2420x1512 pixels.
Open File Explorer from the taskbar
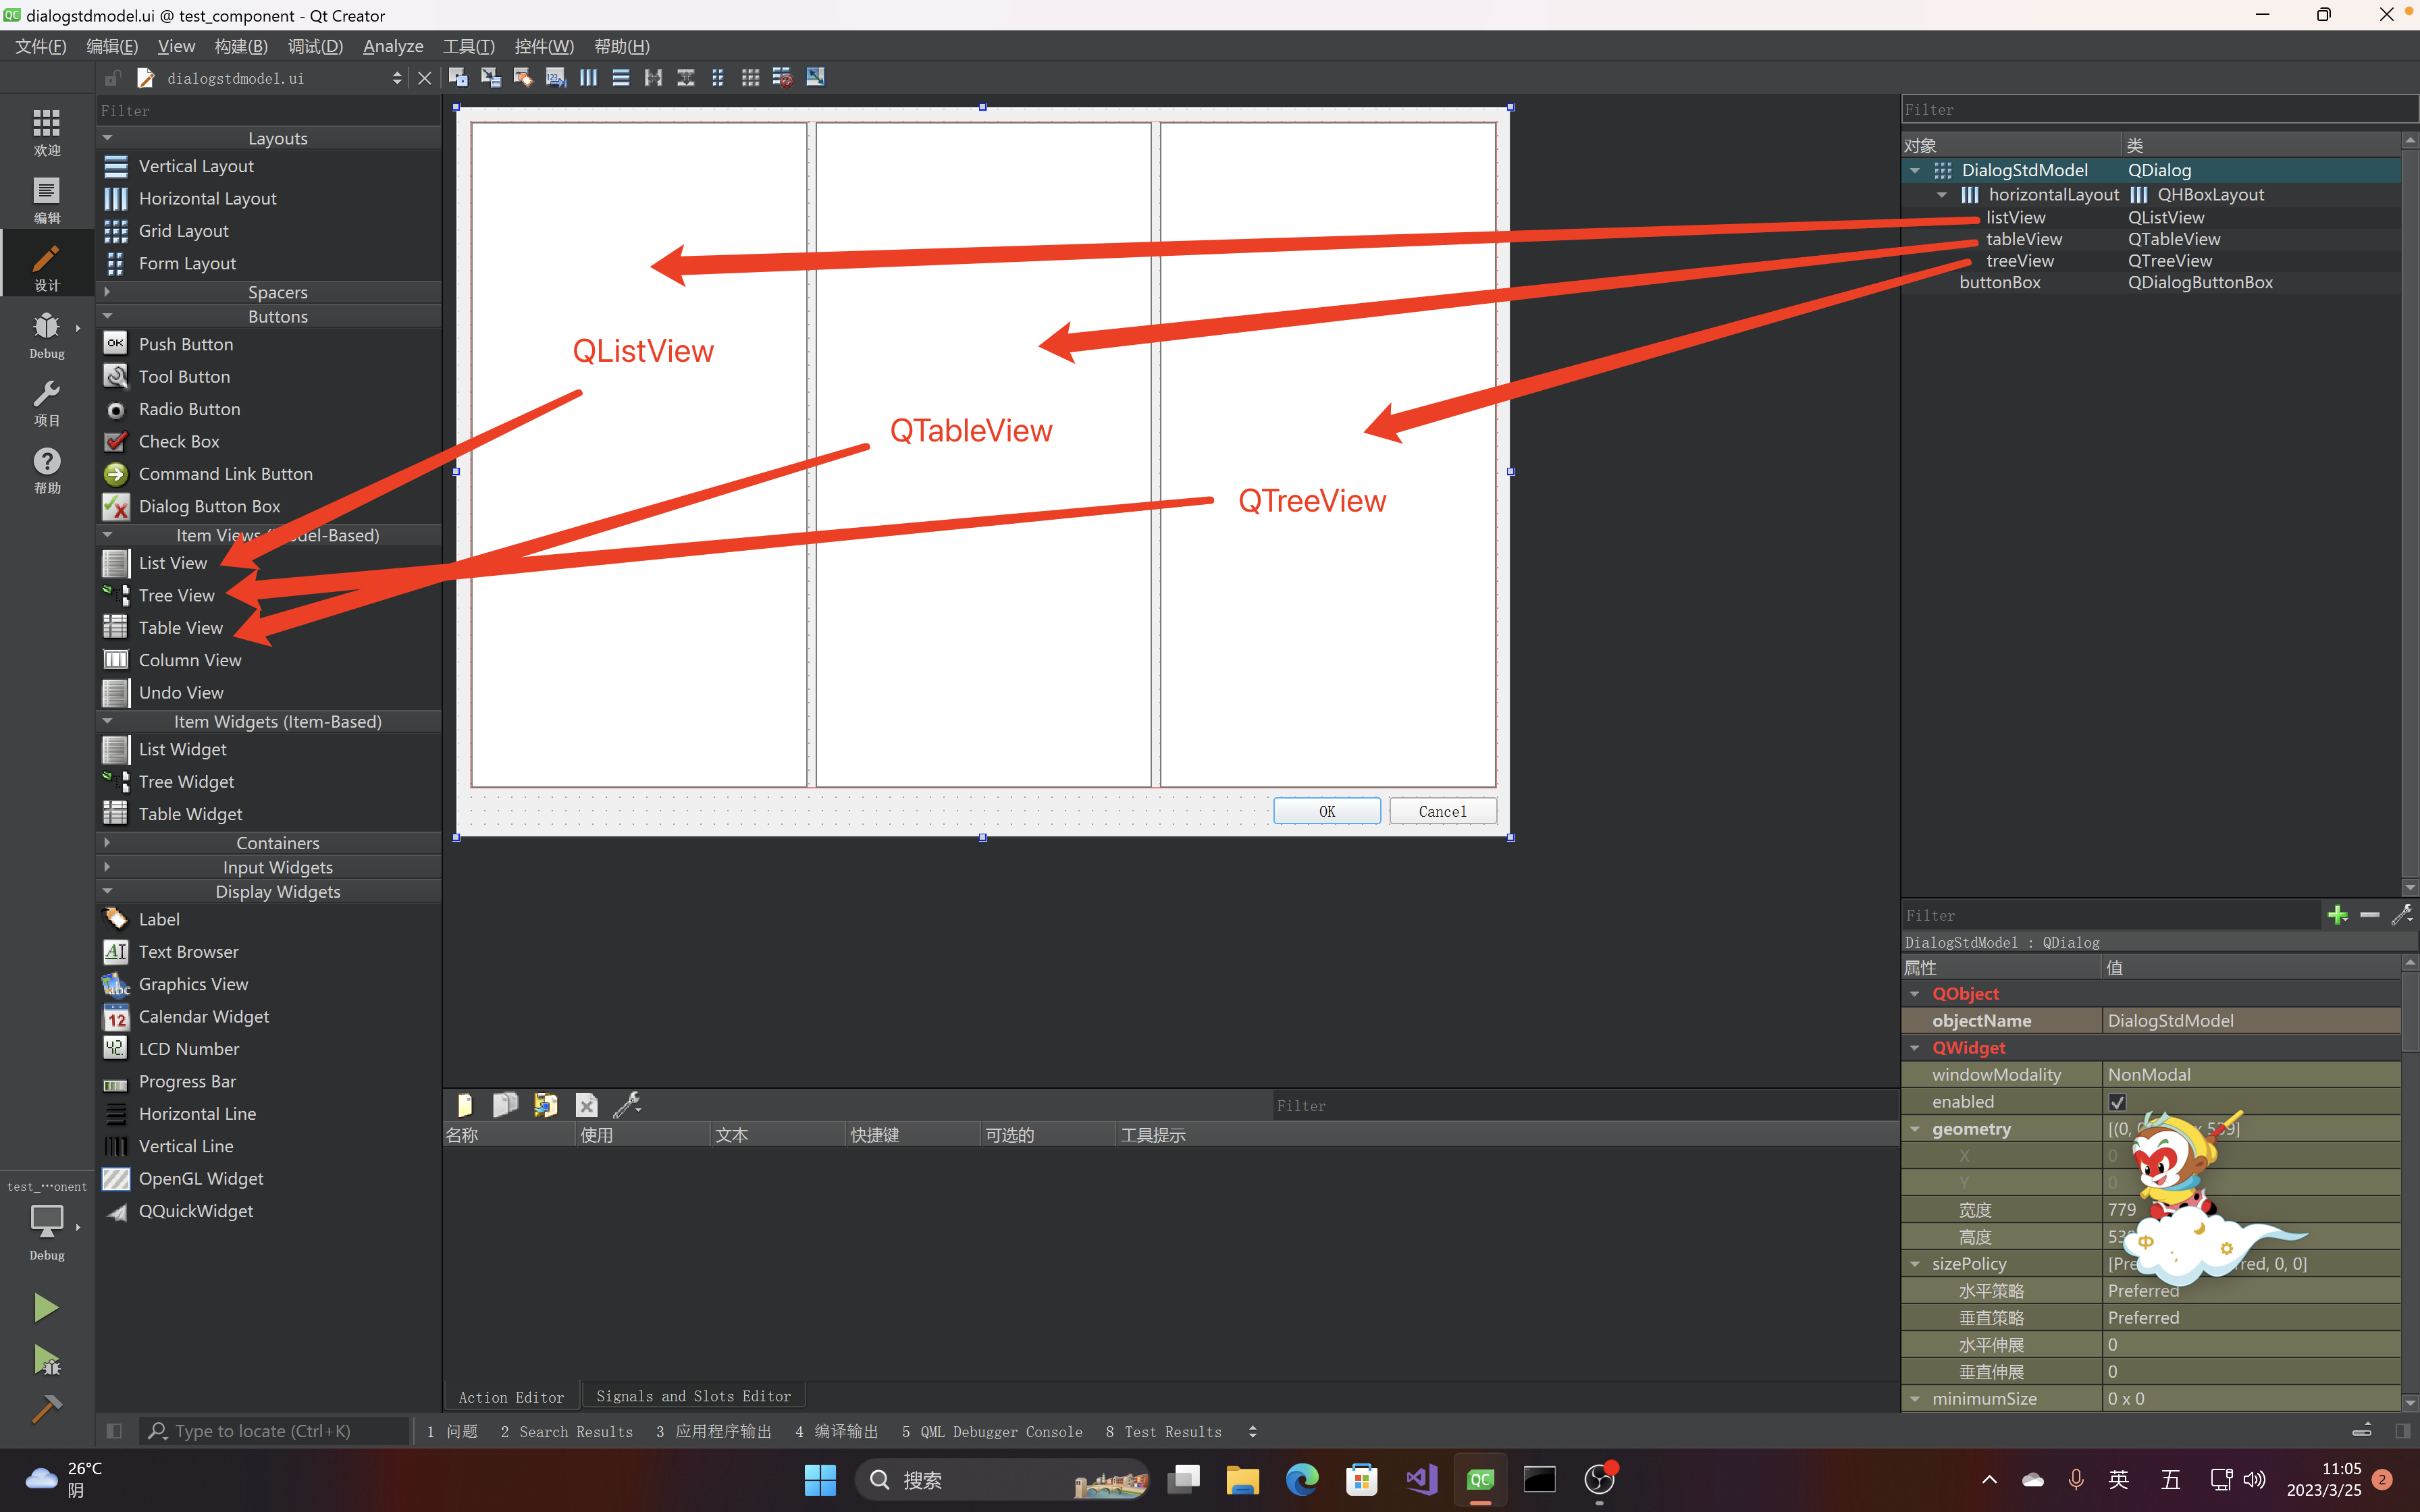tap(1242, 1479)
